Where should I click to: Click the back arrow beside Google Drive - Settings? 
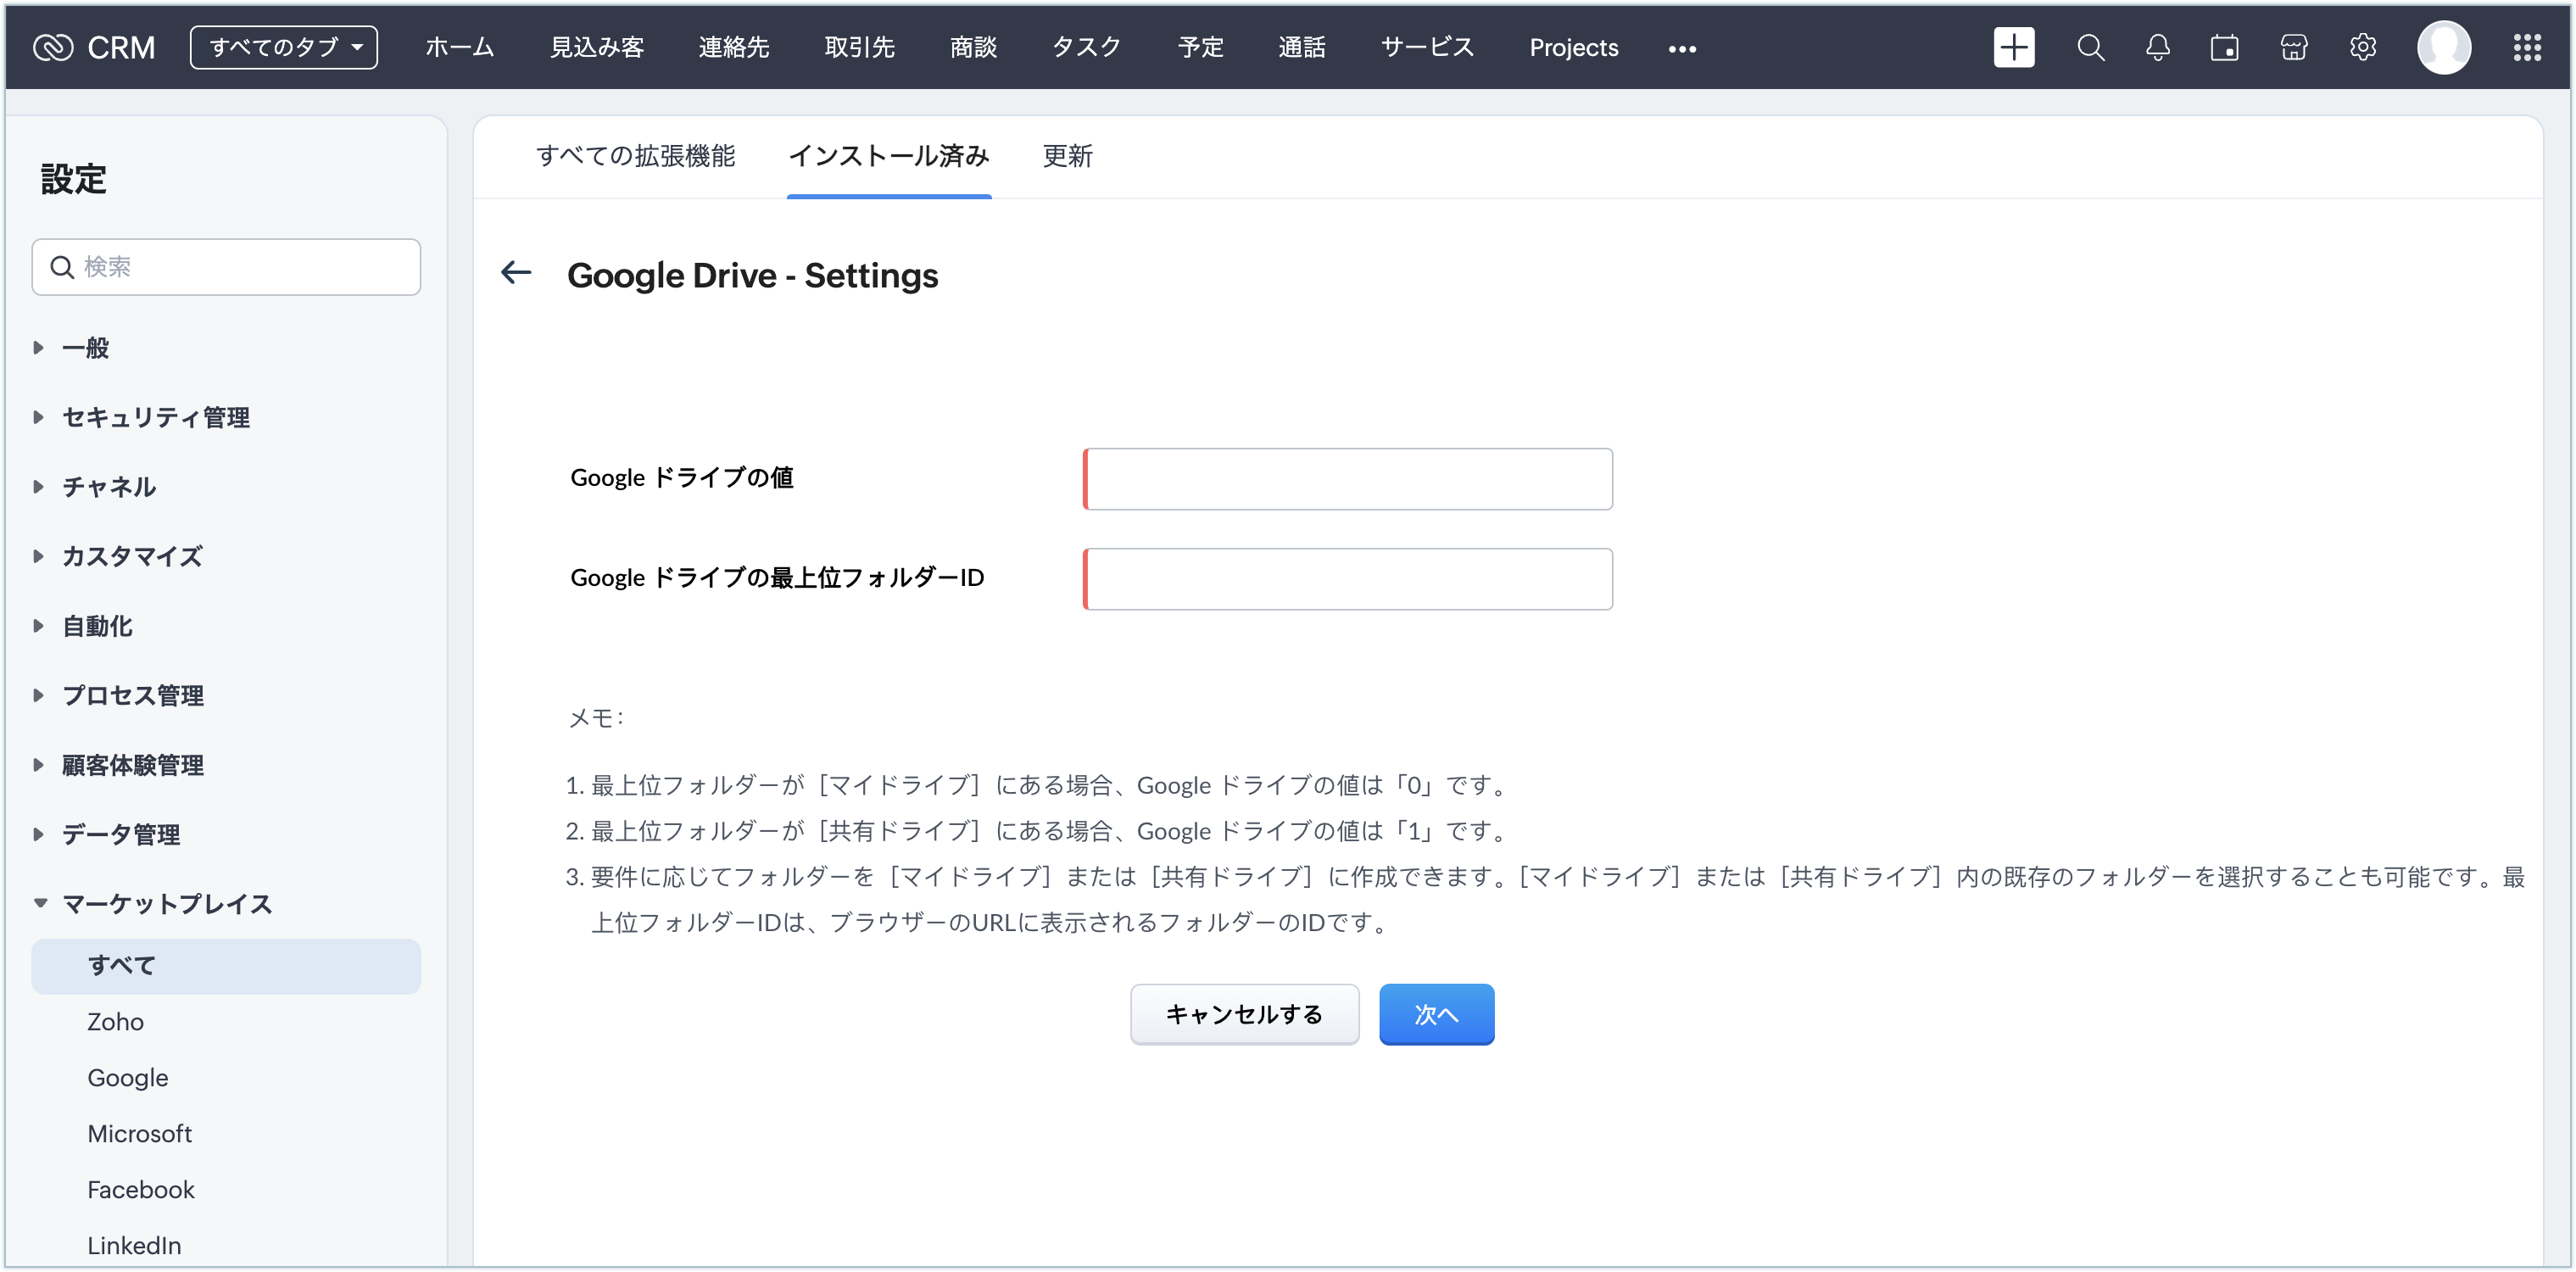click(516, 272)
